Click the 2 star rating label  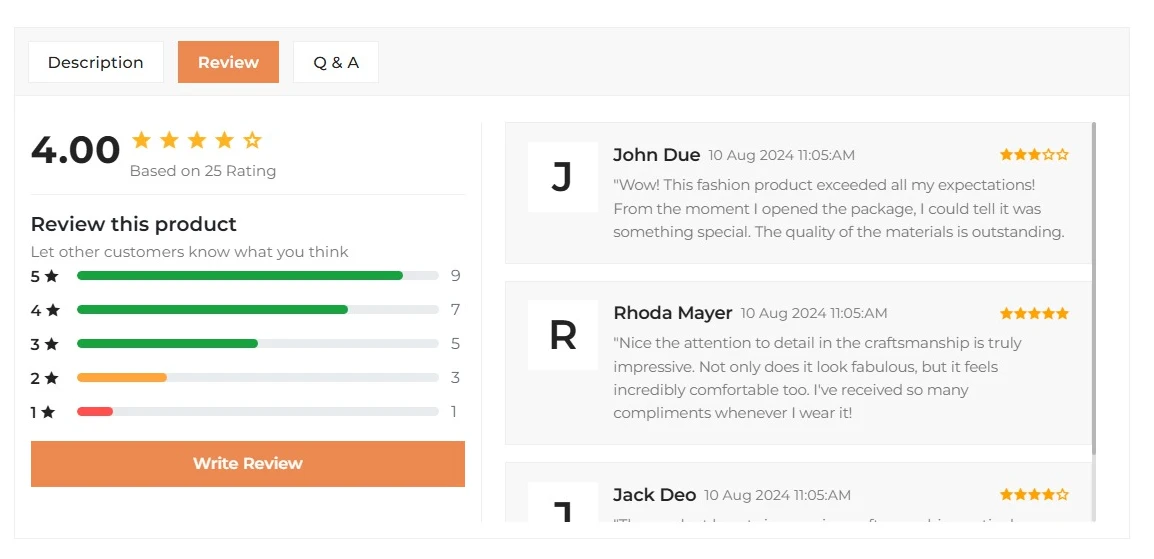[x=45, y=378]
